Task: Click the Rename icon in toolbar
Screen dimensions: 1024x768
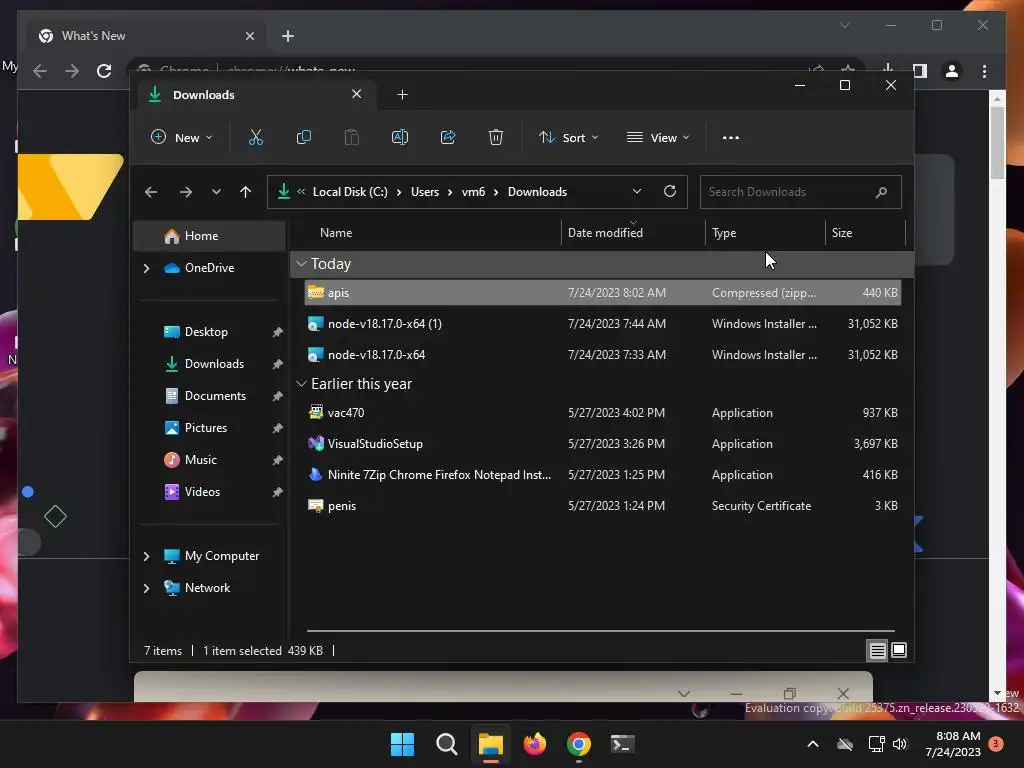Action: point(400,138)
